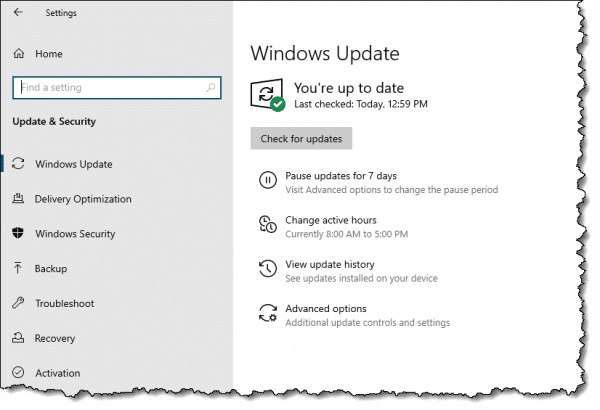This screenshot has width=600, height=410.
Task: Open Advanced options
Action: tap(326, 309)
